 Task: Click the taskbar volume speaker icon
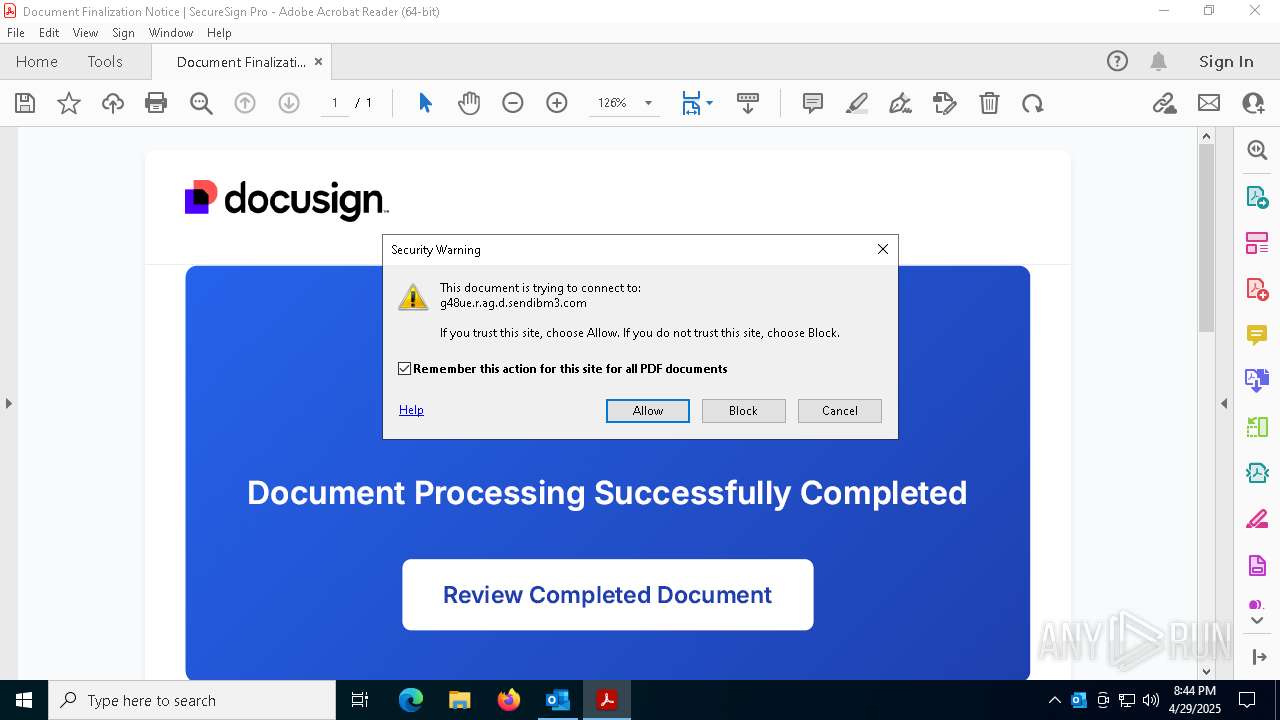(1151, 700)
